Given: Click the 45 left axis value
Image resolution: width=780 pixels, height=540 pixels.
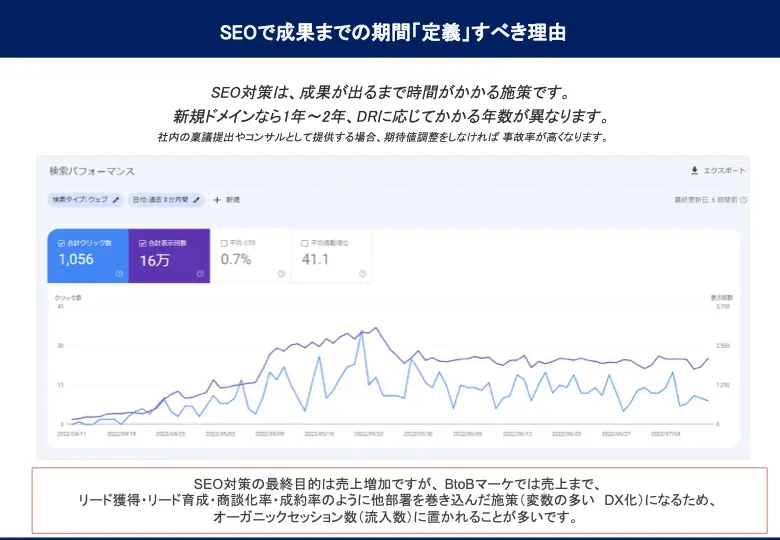Looking at the screenshot, I should (x=61, y=306).
